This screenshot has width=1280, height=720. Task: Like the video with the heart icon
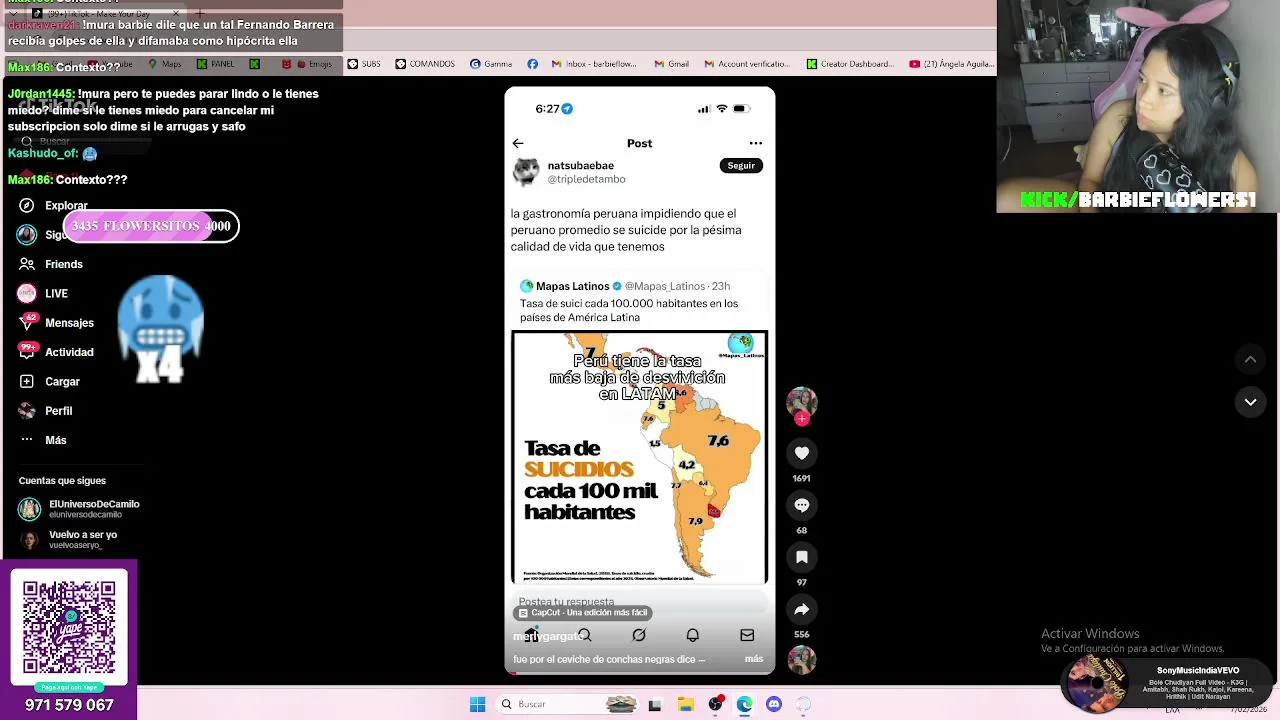point(801,453)
